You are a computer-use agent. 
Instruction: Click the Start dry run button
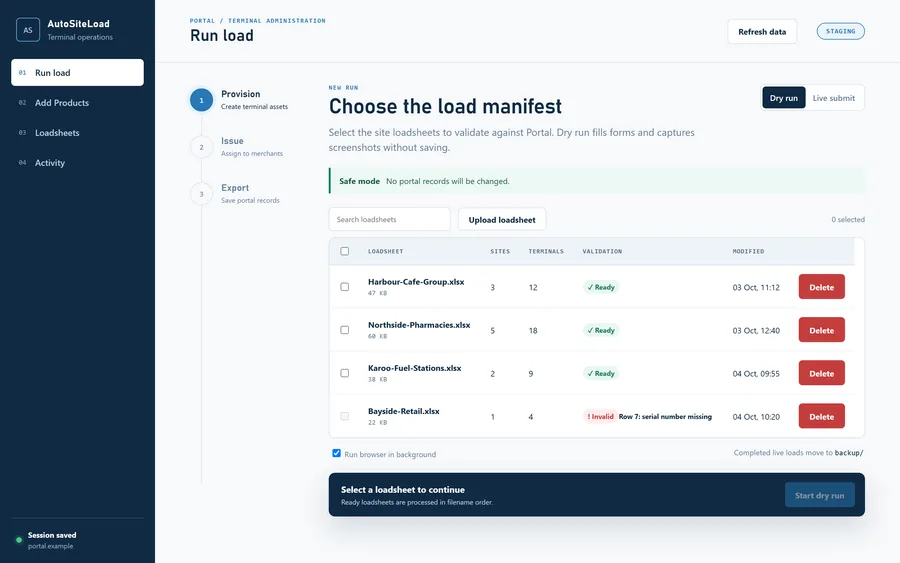click(x=819, y=495)
